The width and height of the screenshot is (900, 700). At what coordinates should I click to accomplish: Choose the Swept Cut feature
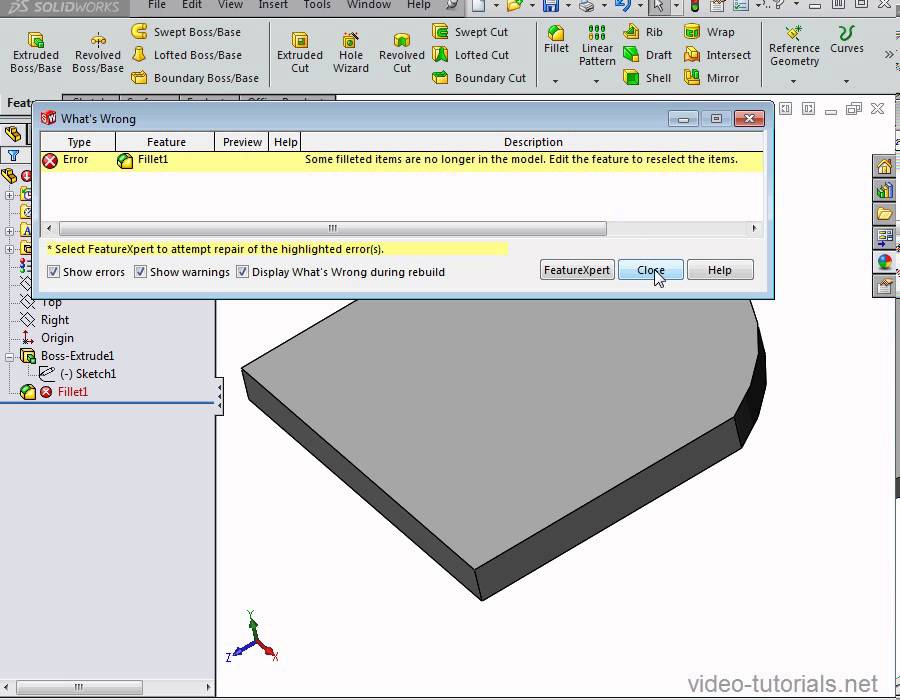click(470, 32)
